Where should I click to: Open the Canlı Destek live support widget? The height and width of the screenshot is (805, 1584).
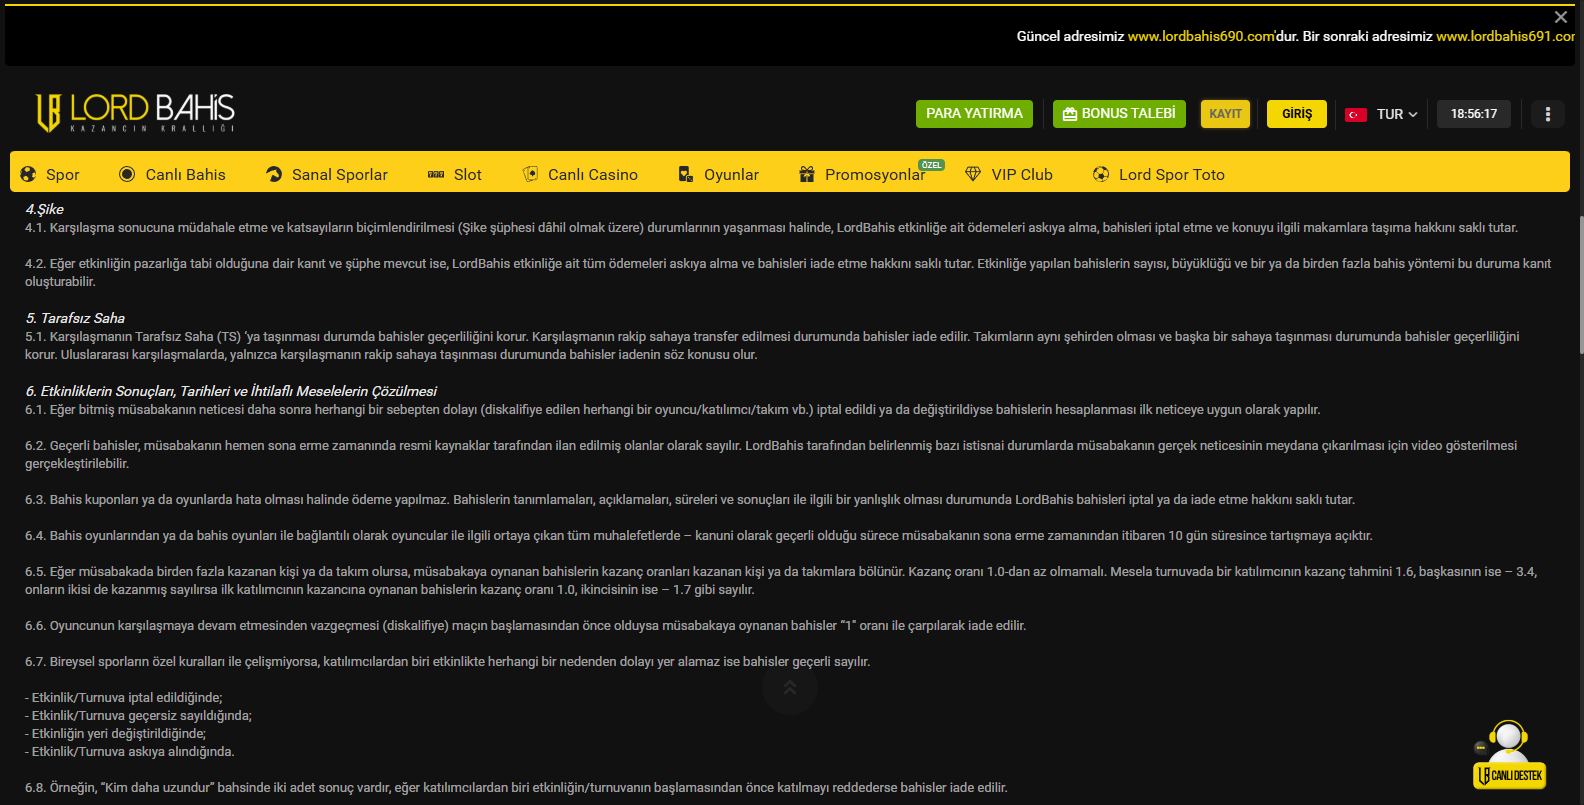(x=1509, y=756)
